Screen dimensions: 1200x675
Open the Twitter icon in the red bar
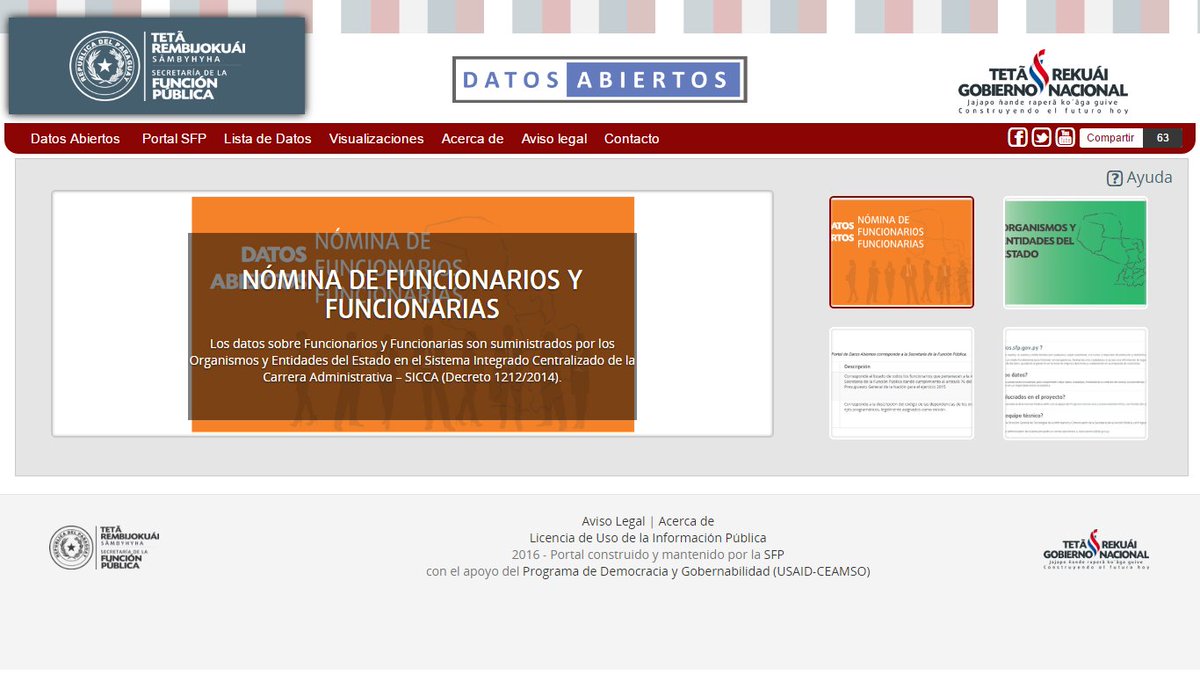tap(1041, 138)
